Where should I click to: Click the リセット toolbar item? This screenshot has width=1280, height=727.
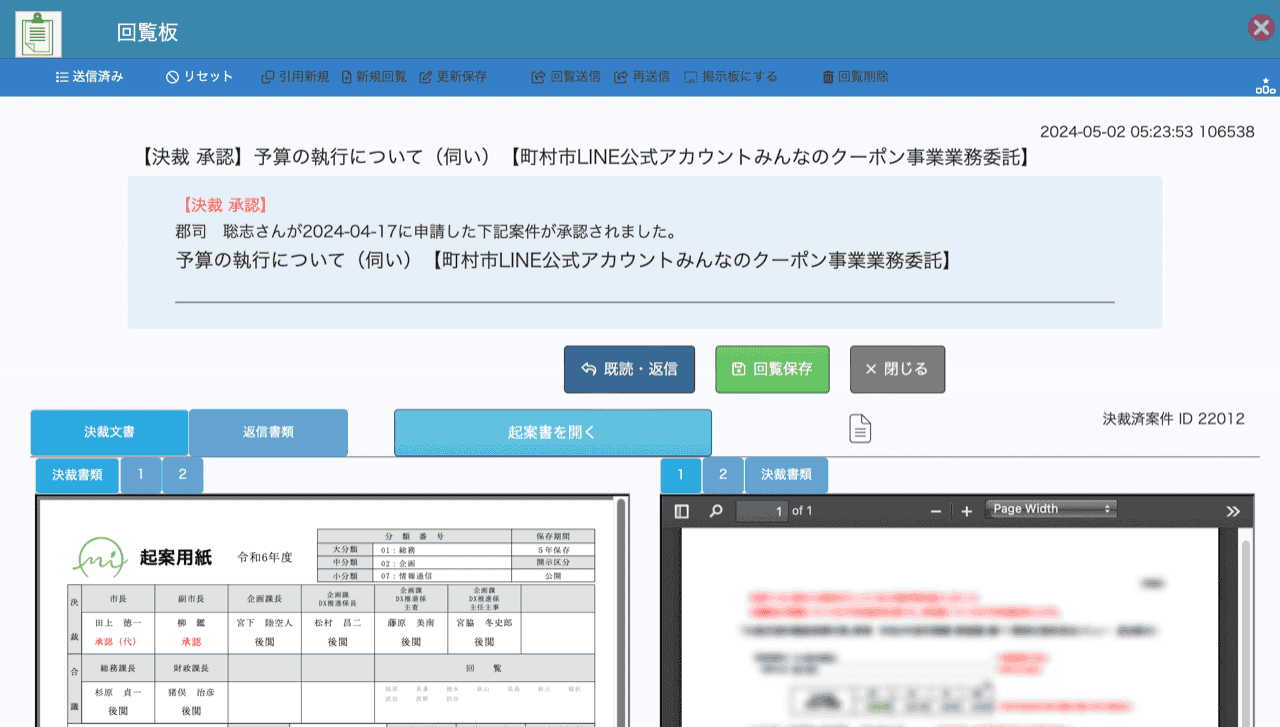pos(200,77)
